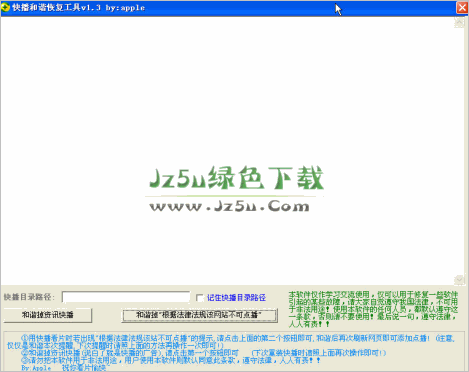Close the 快播和谐恢复工具 window
Image resolution: width=469 pixels, height=372 pixels.
pyautogui.click(x=462, y=7)
